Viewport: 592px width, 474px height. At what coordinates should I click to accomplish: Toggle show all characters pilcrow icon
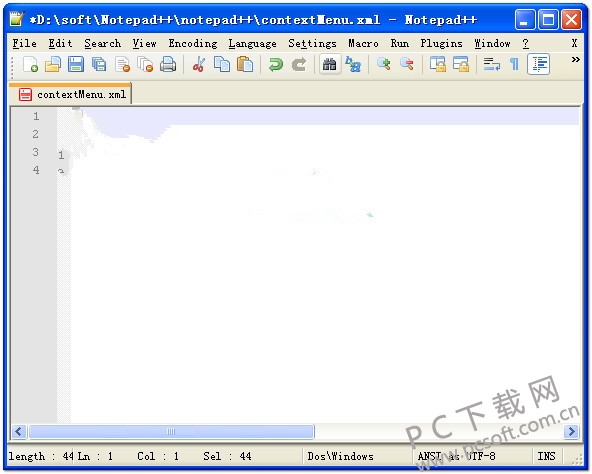point(514,64)
